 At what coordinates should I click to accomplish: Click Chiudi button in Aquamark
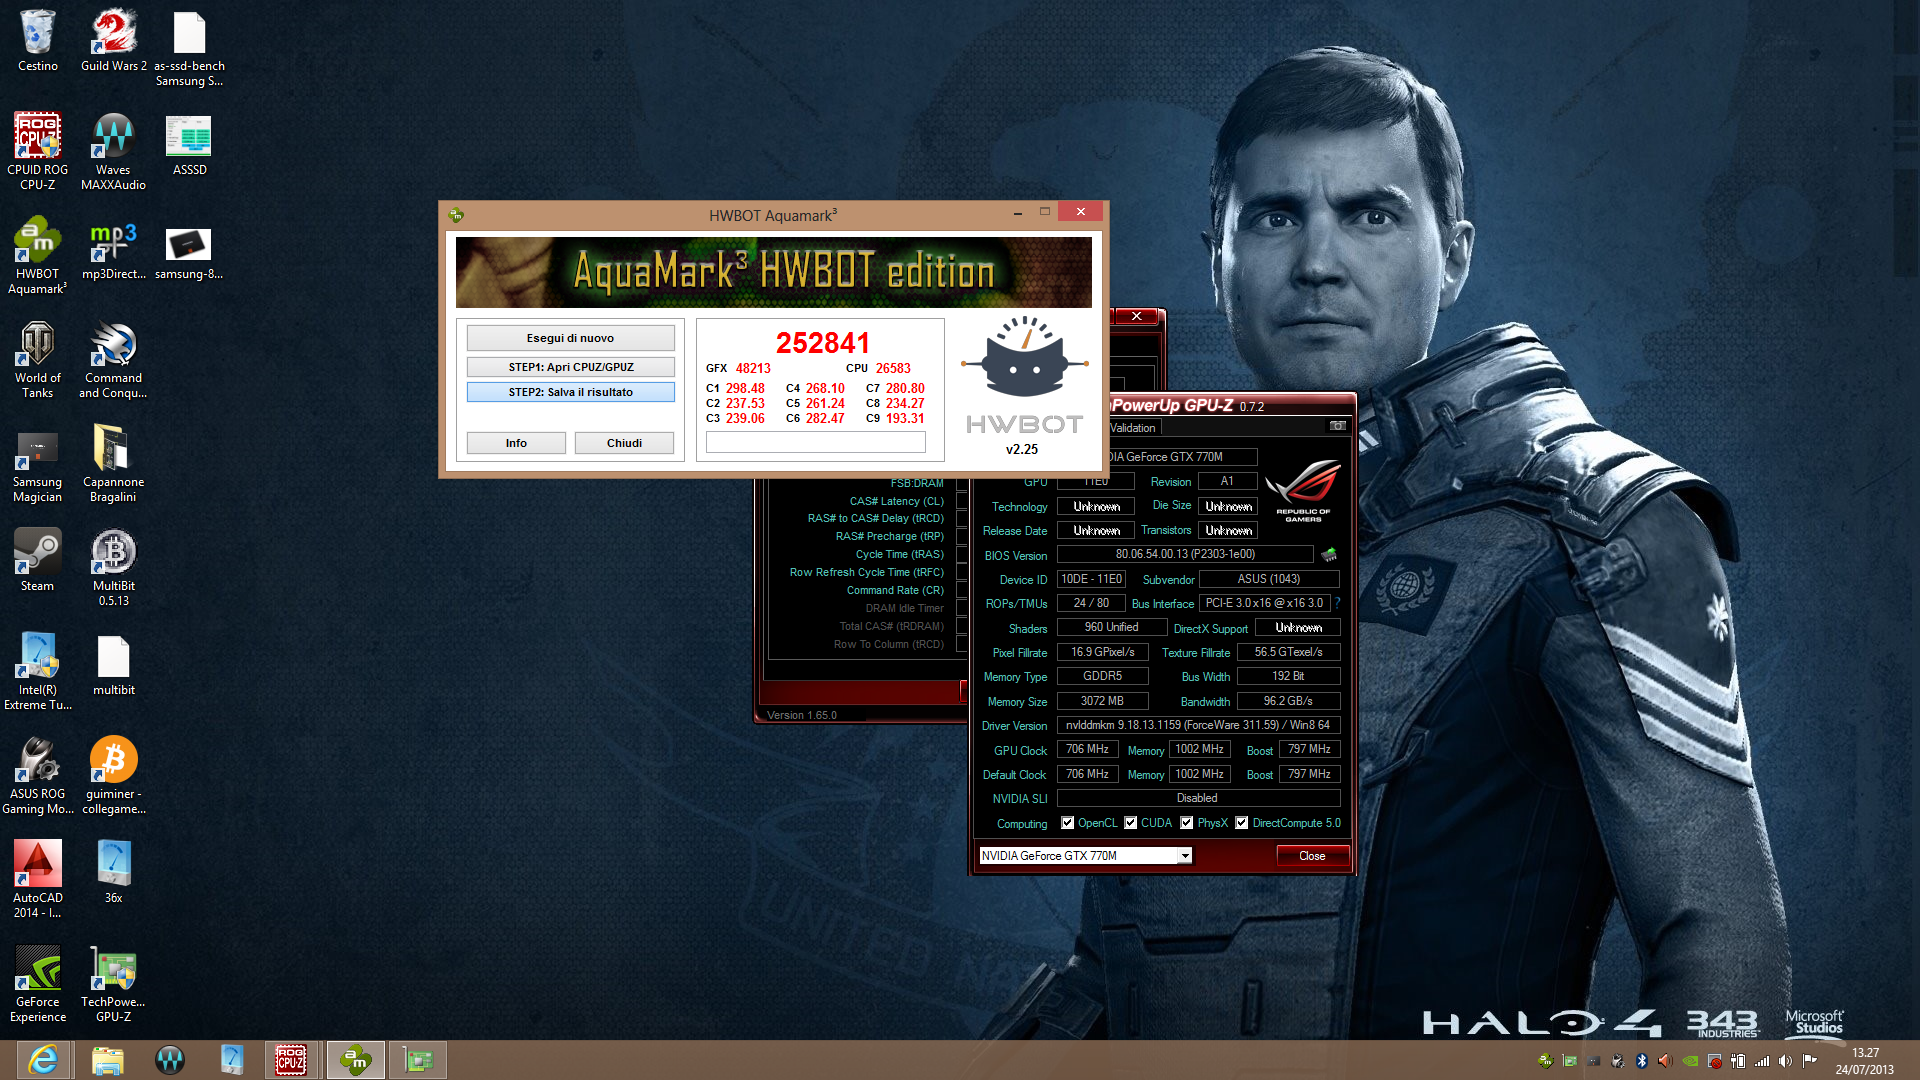pyautogui.click(x=624, y=443)
